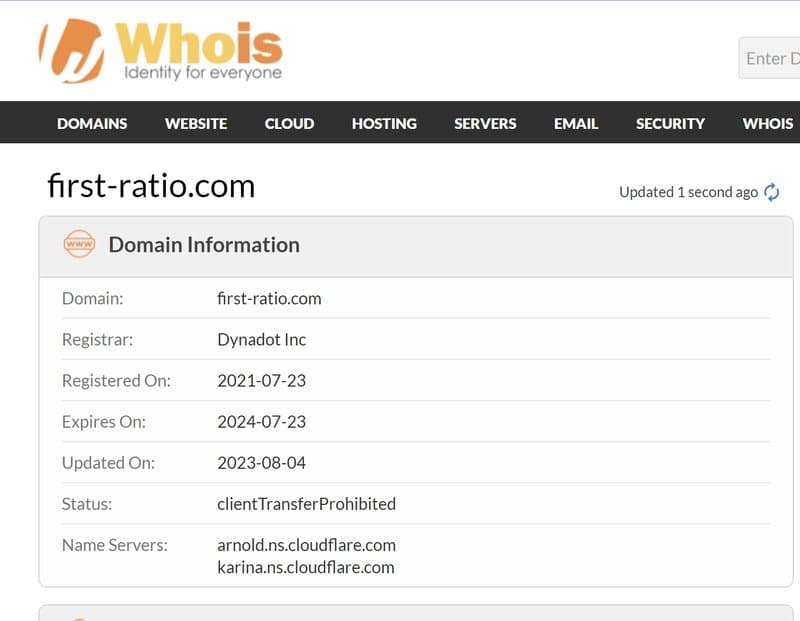Click the first-ratio.com page heading
The width and height of the screenshot is (800, 621).
[x=151, y=186]
